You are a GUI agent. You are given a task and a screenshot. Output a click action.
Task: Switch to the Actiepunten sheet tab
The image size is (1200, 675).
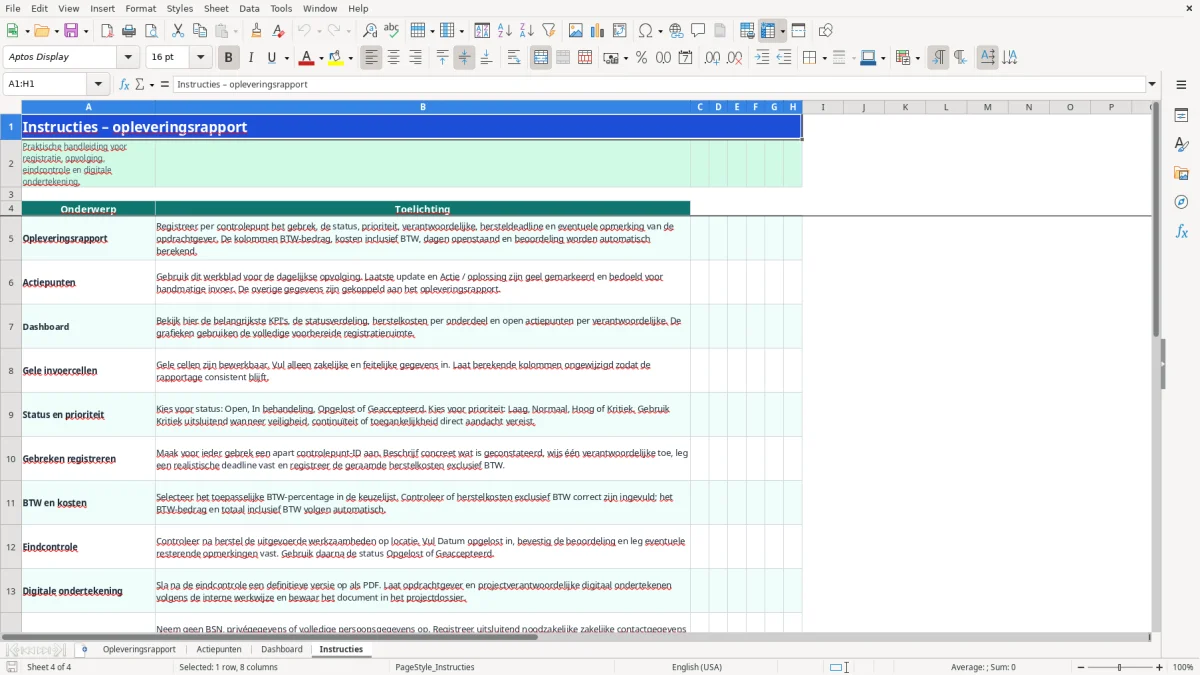pyautogui.click(x=219, y=650)
